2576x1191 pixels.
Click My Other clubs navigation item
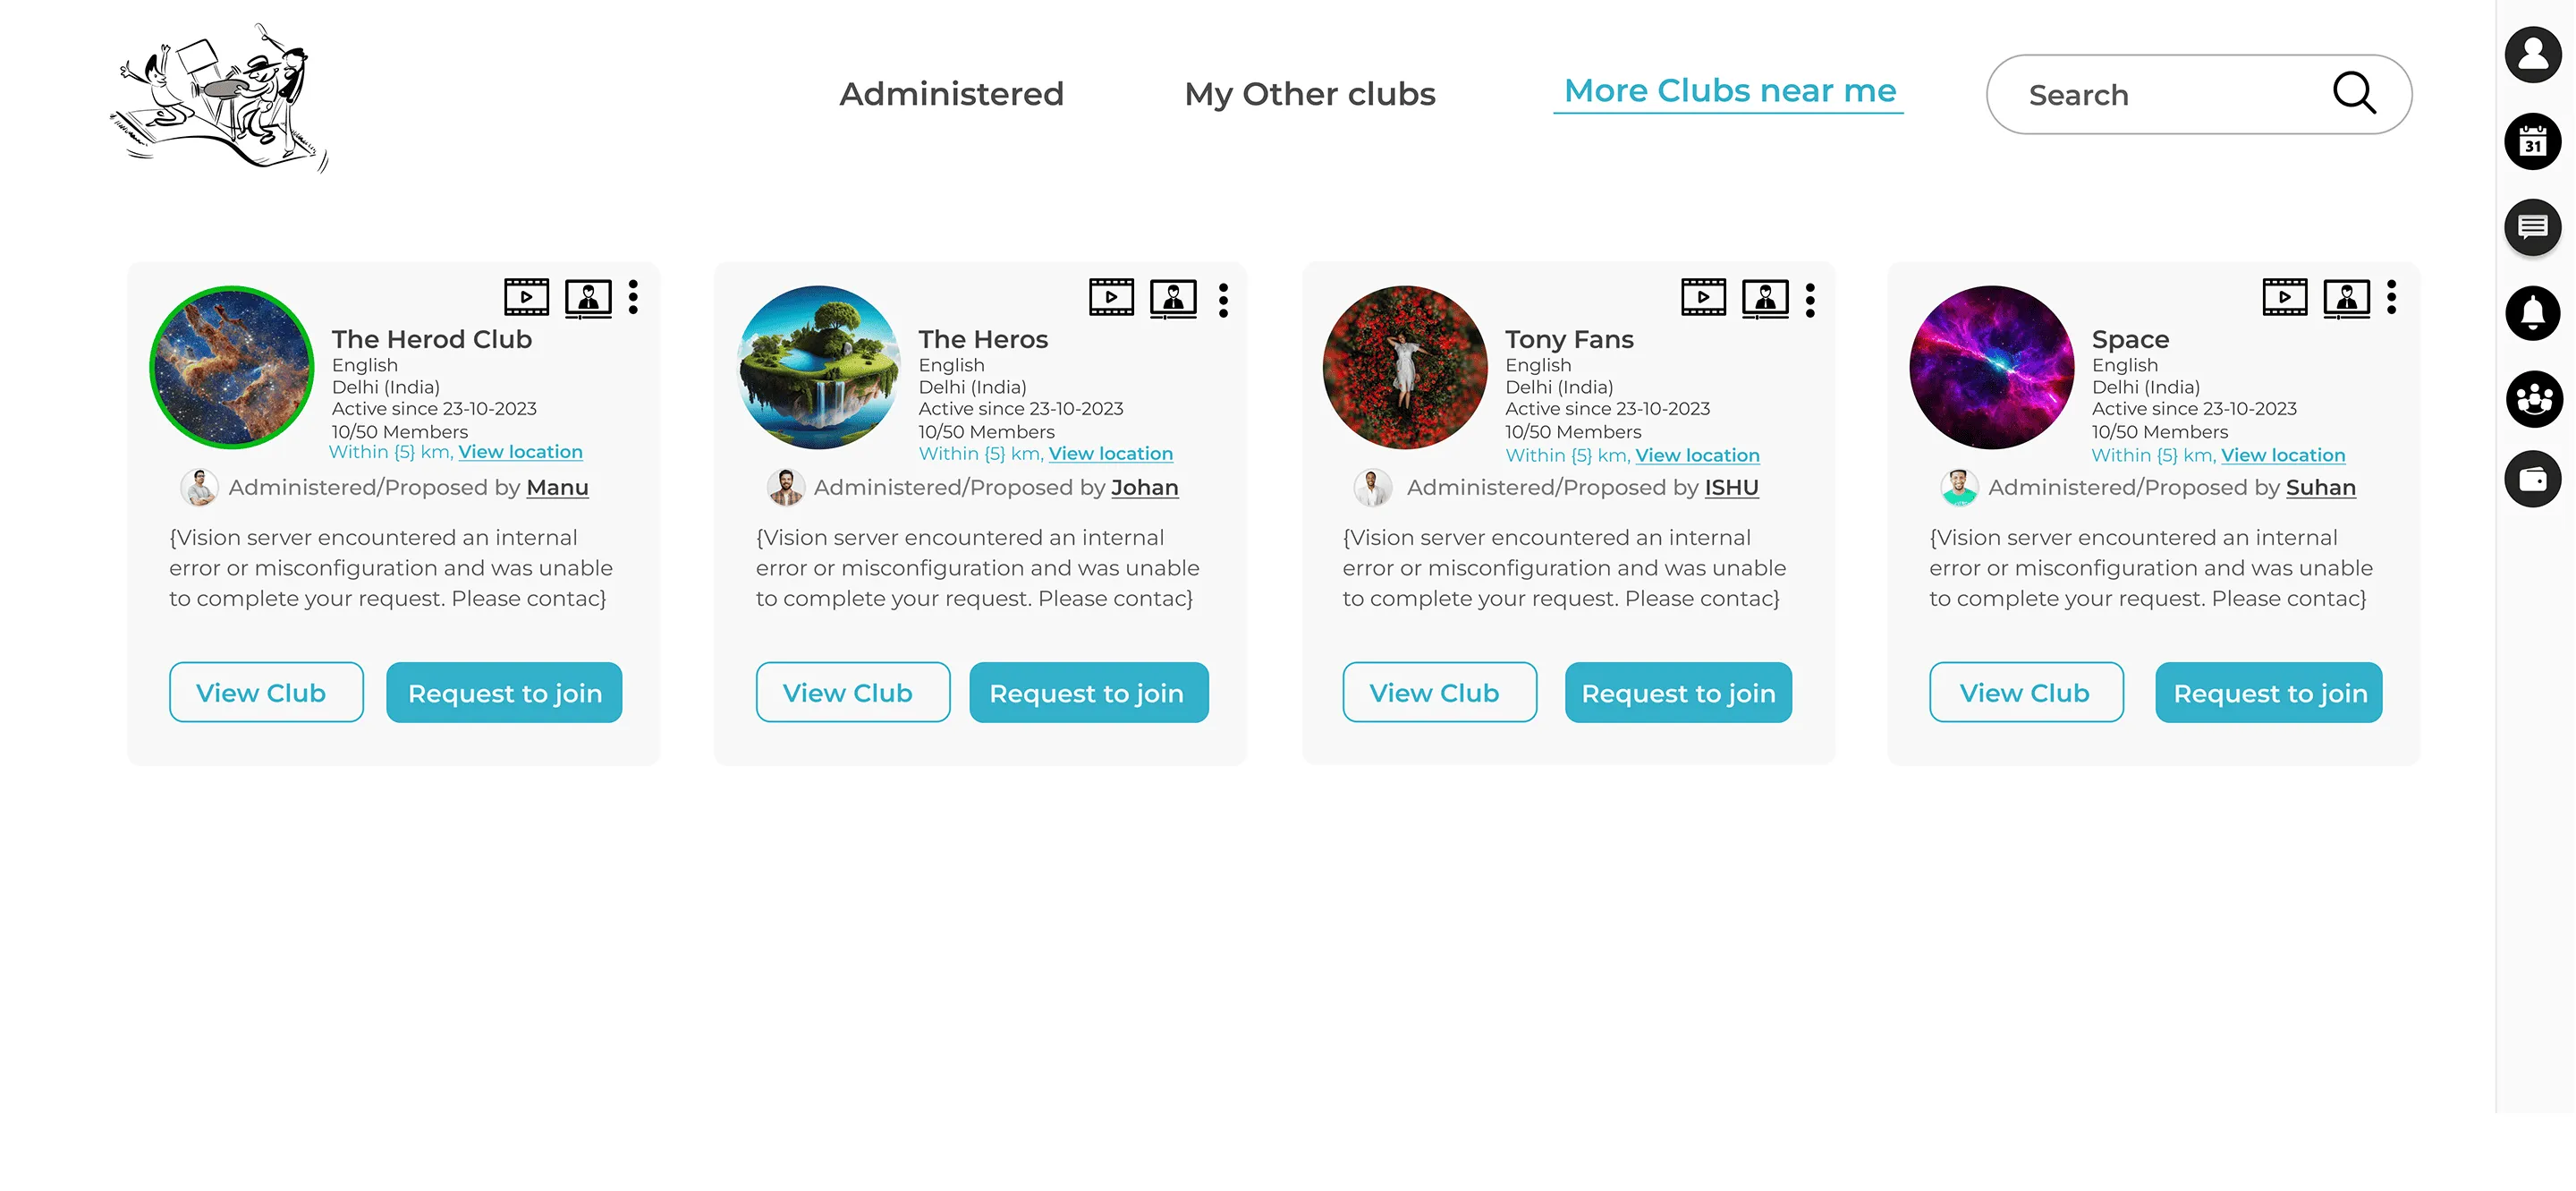tap(1311, 94)
